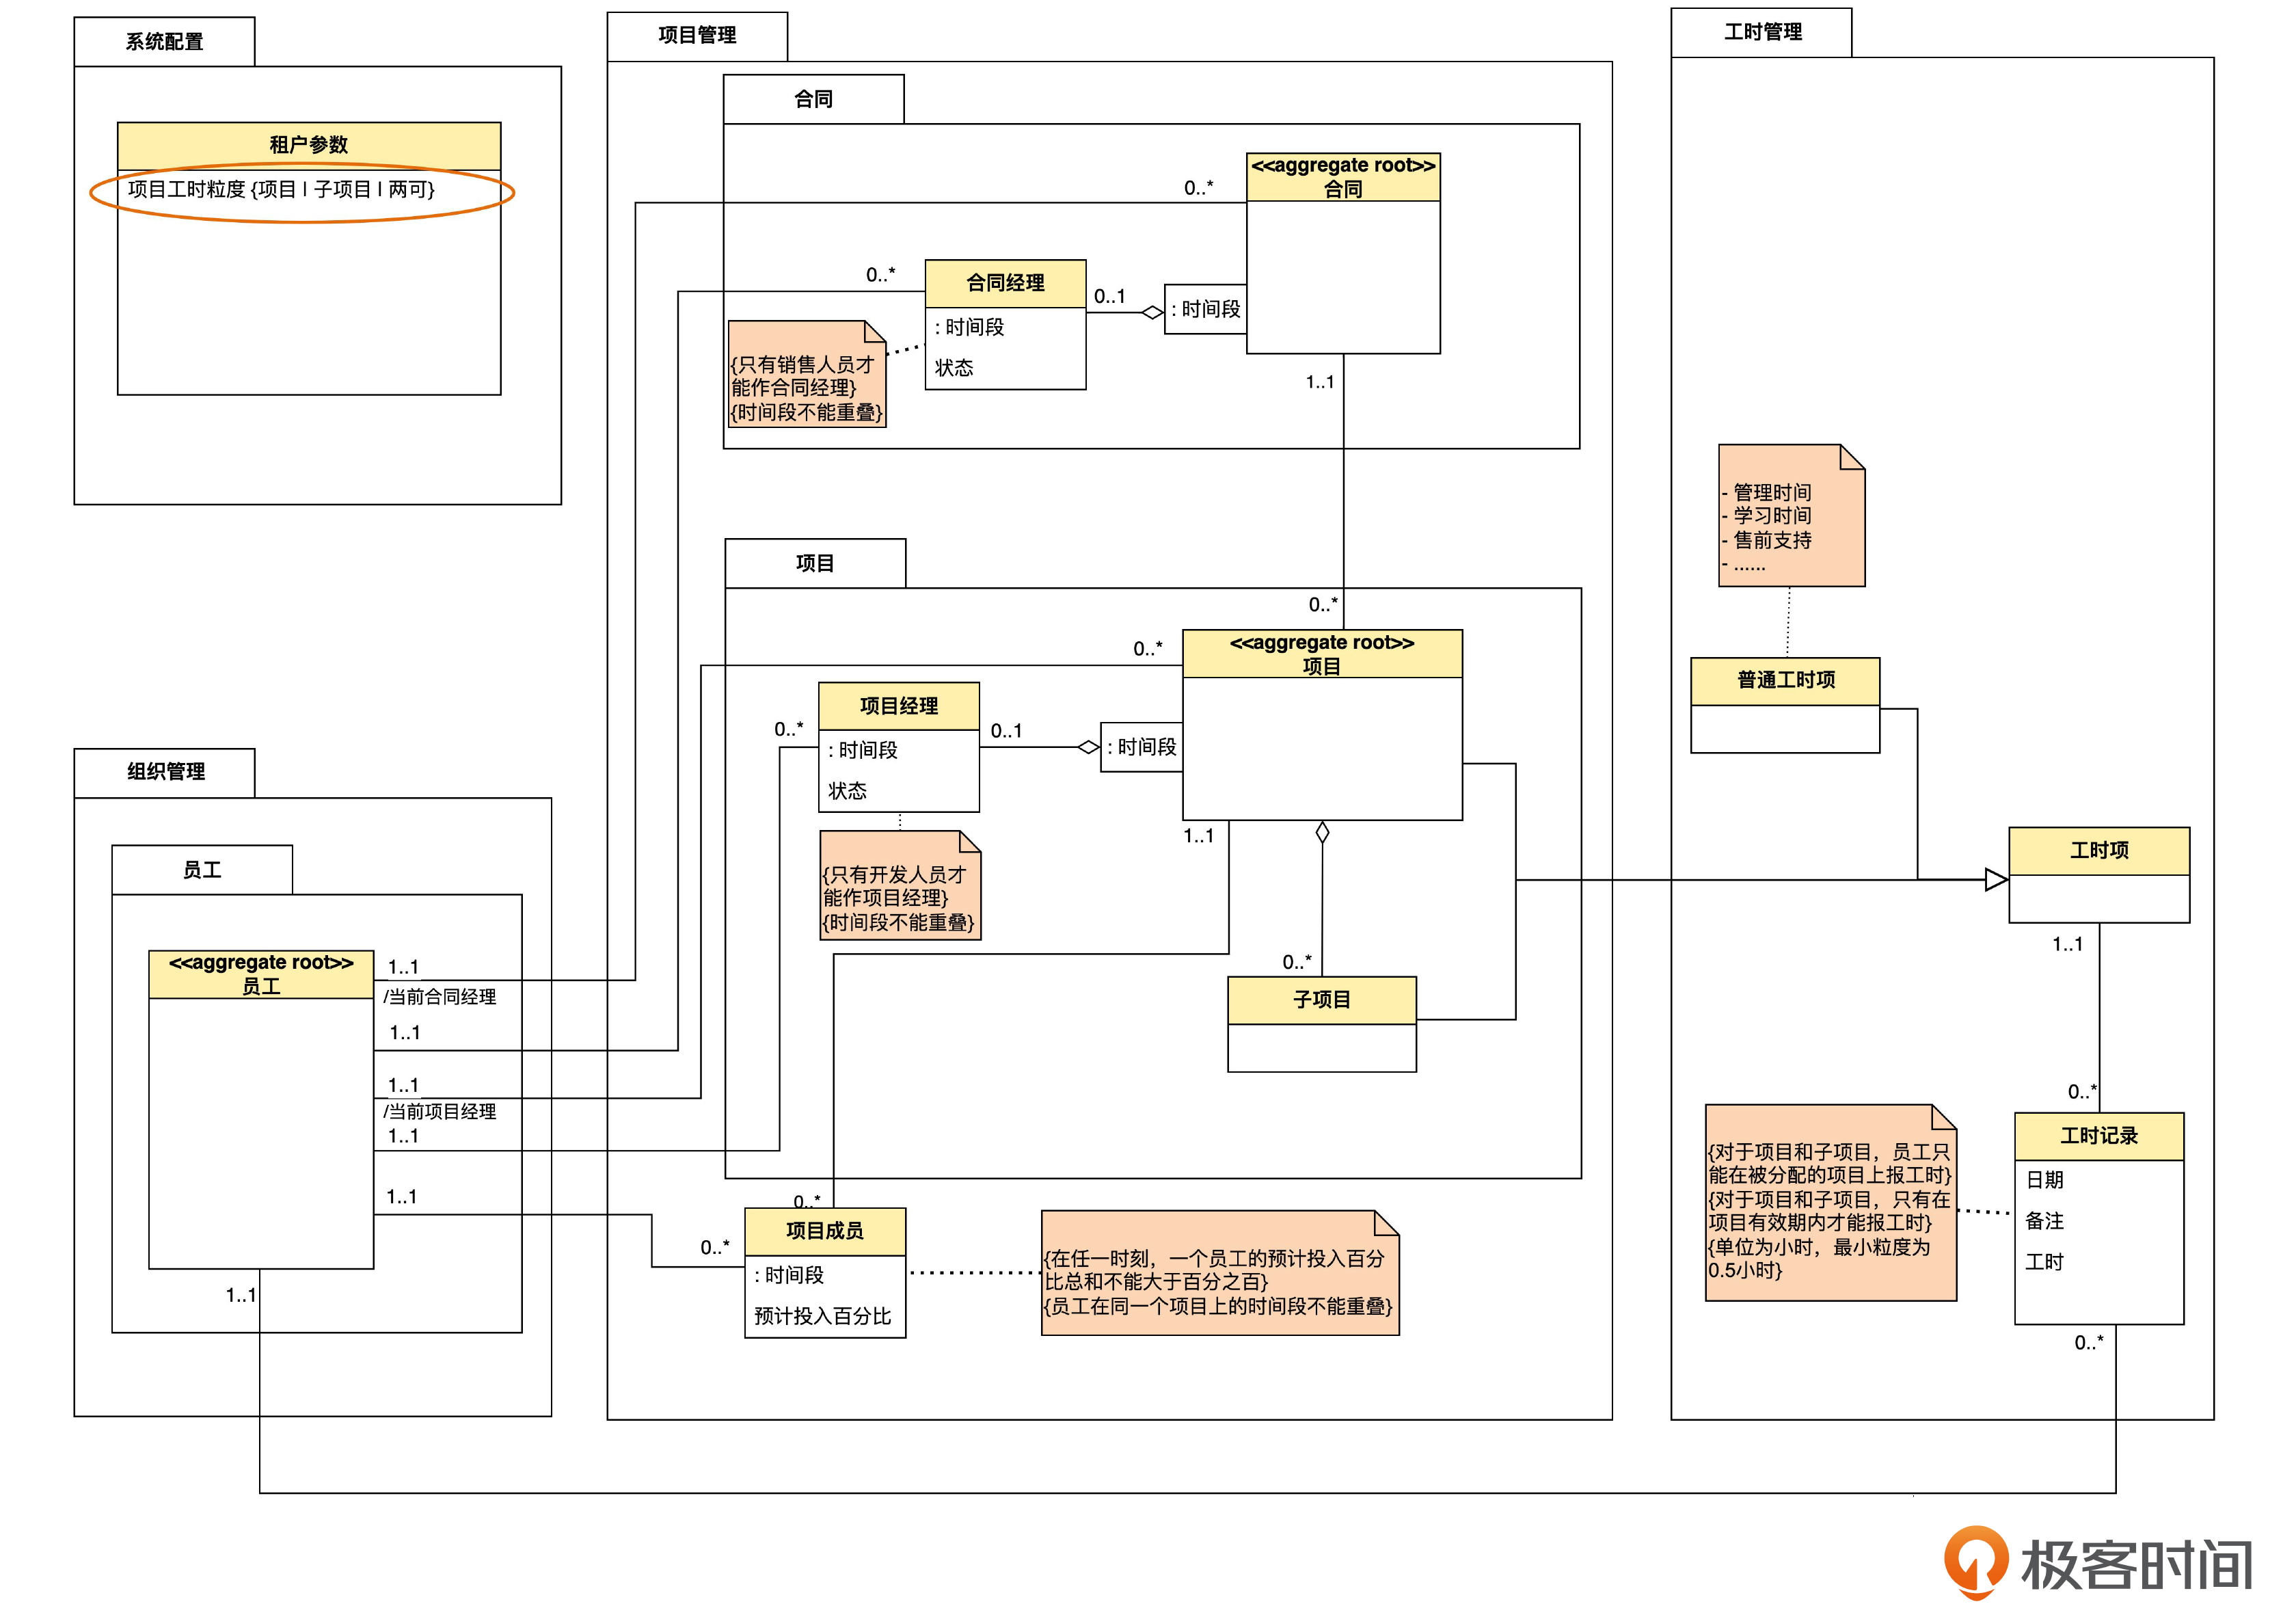Click the circled 项目工时粒度 attribute
Screen dimensions: 2296x1619
[281, 190]
